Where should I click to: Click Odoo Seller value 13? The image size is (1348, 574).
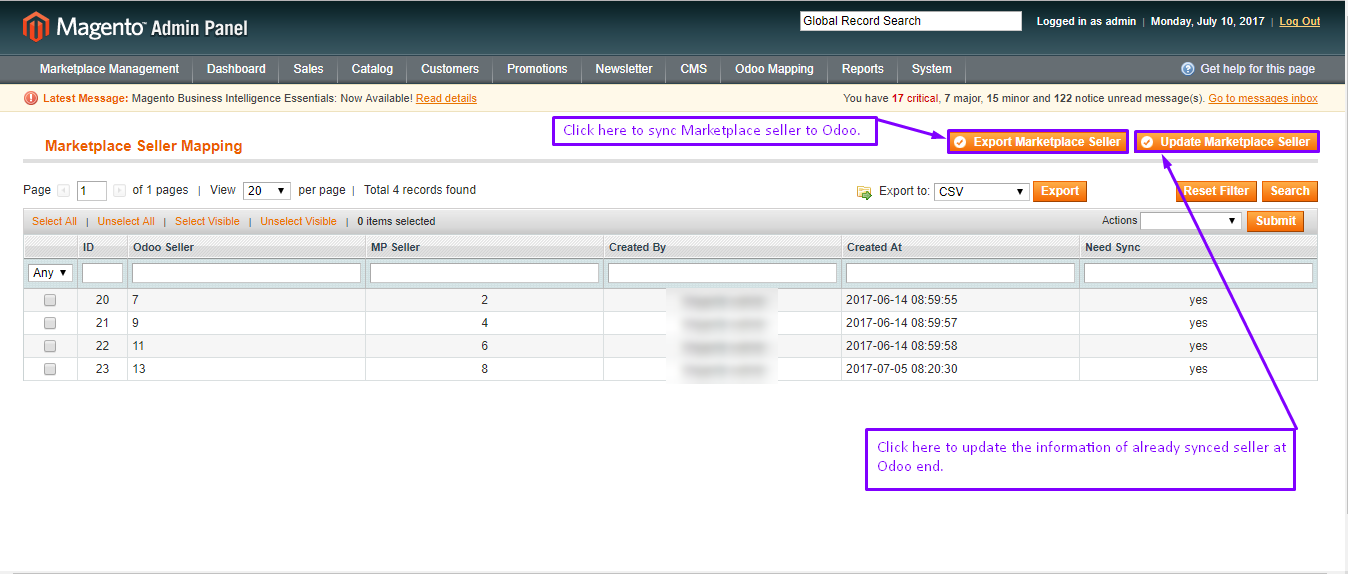[x=139, y=369]
